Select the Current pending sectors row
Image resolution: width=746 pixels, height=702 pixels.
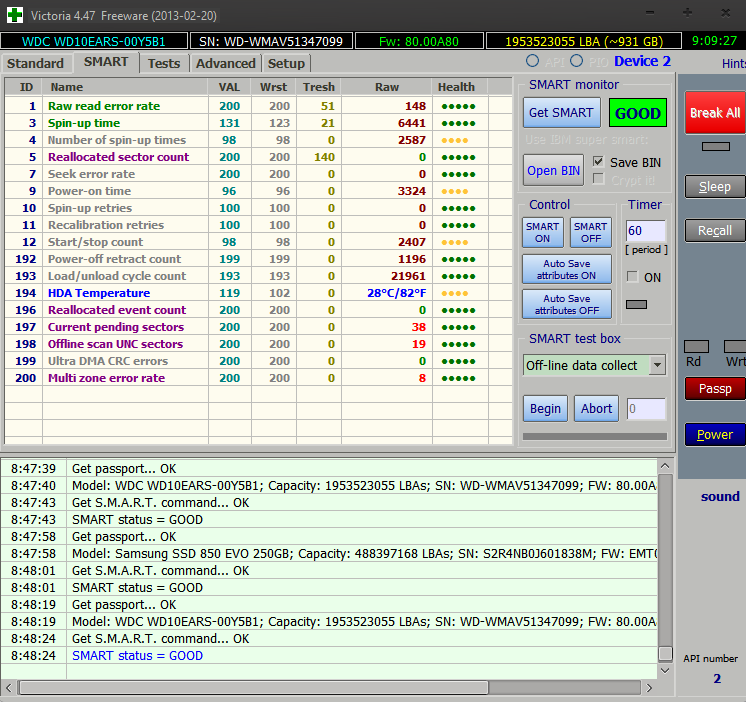coord(258,327)
